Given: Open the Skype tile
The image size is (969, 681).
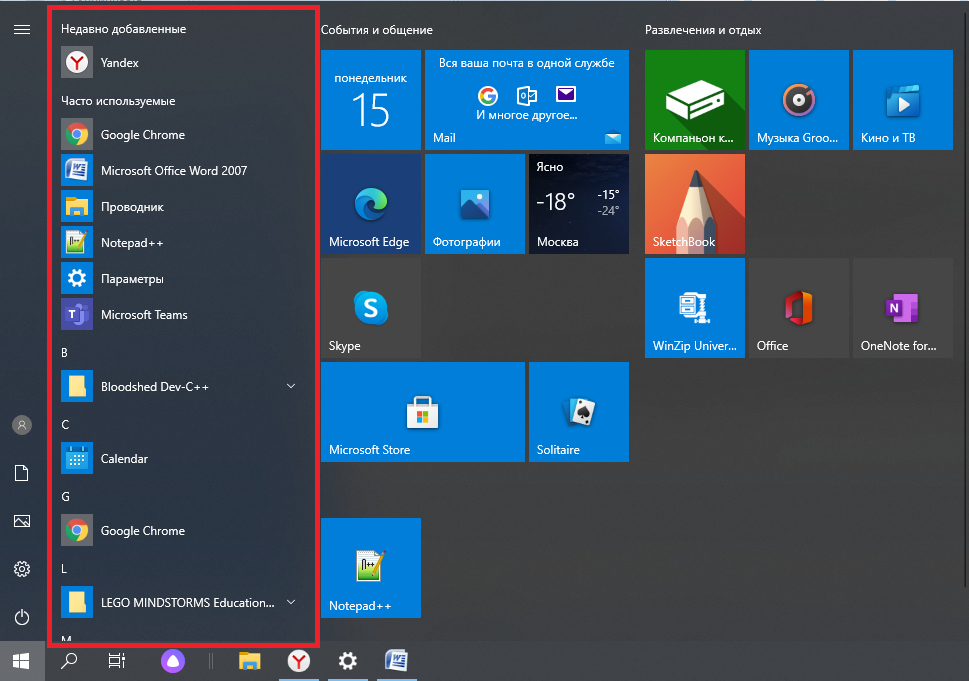Looking at the screenshot, I should click(371, 308).
